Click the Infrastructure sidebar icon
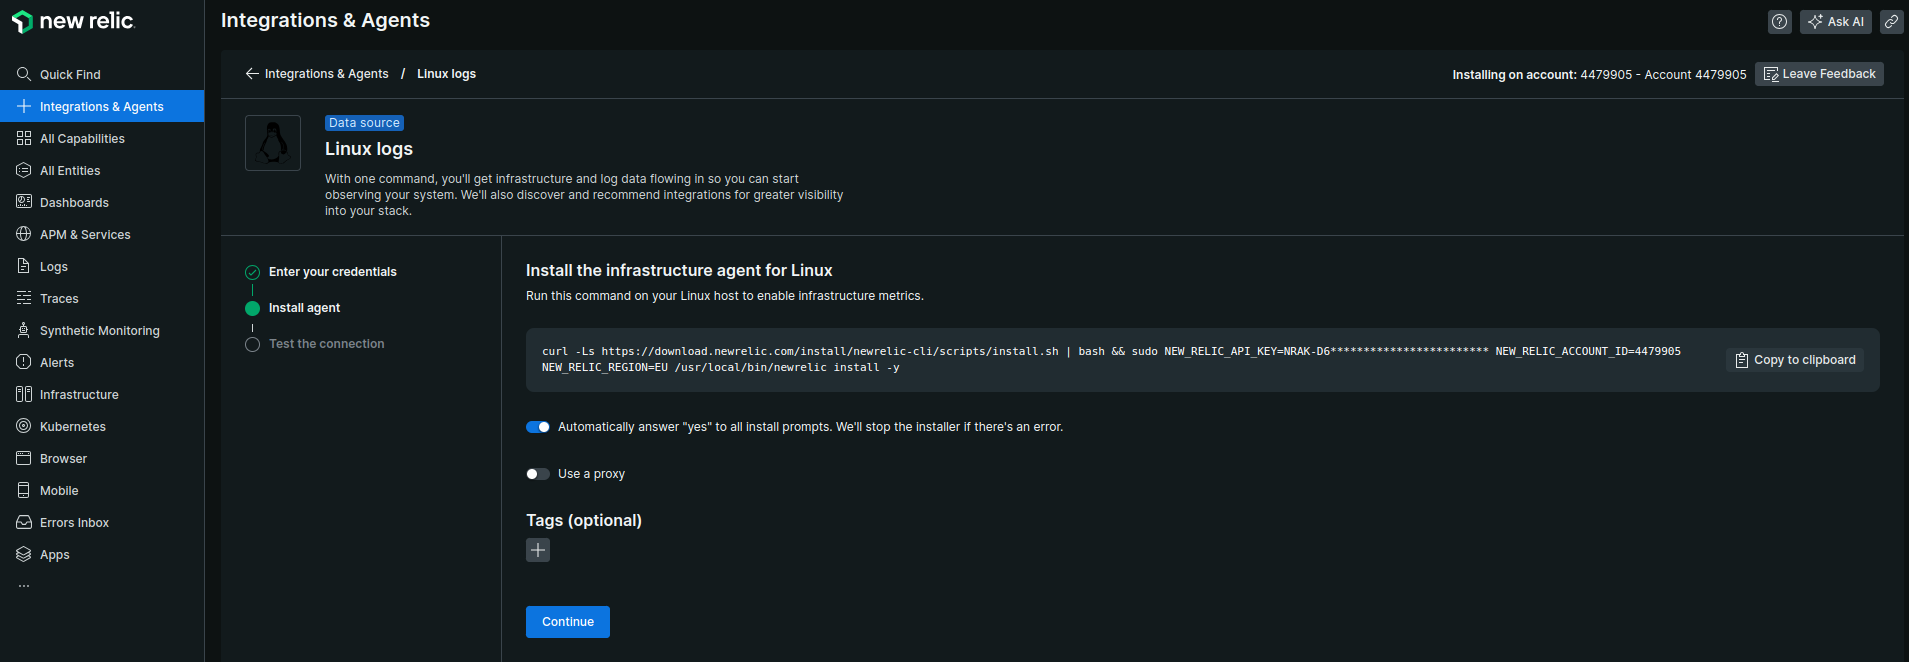The height and width of the screenshot is (662, 1909). click(24, 394)
